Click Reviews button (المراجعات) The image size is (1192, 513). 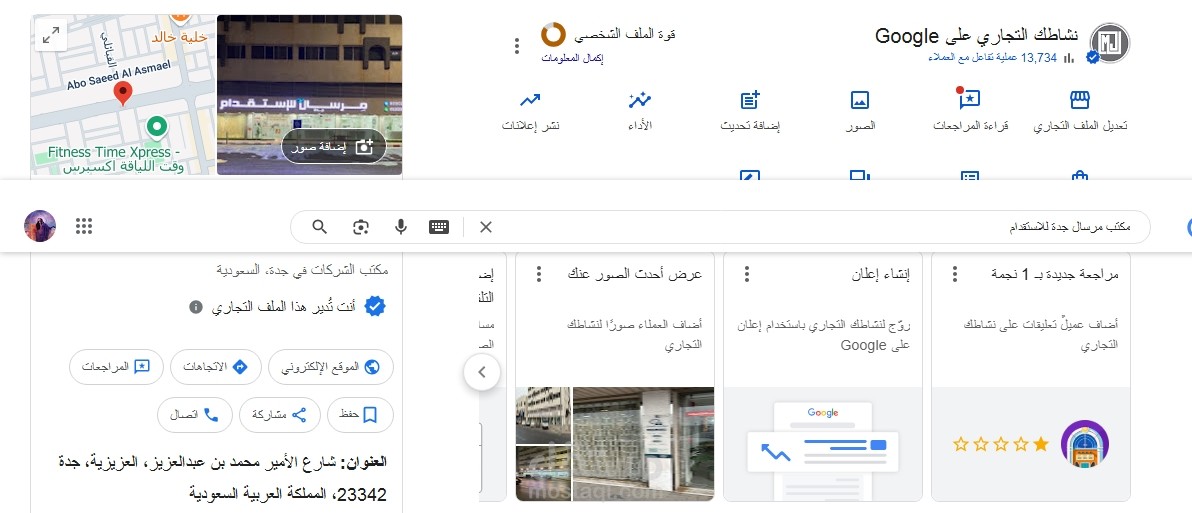[116, 367]
